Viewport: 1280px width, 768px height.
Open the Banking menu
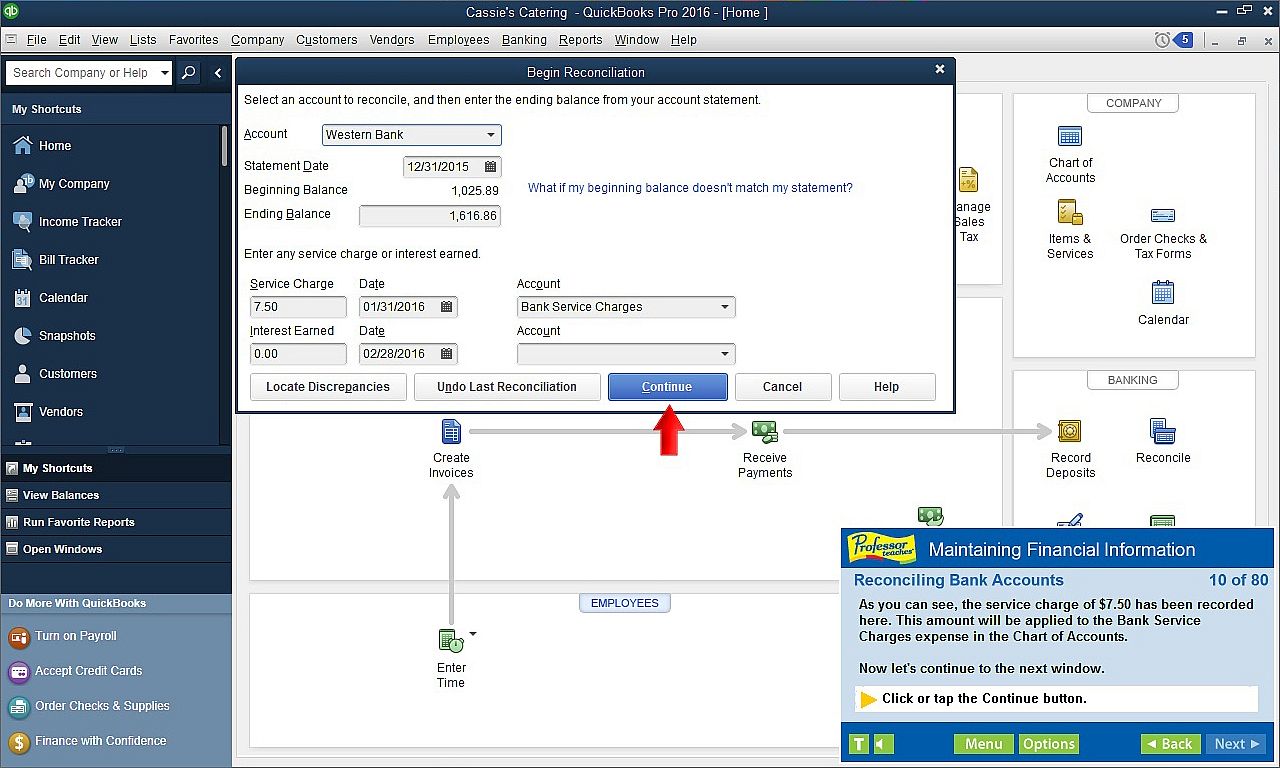524,40
